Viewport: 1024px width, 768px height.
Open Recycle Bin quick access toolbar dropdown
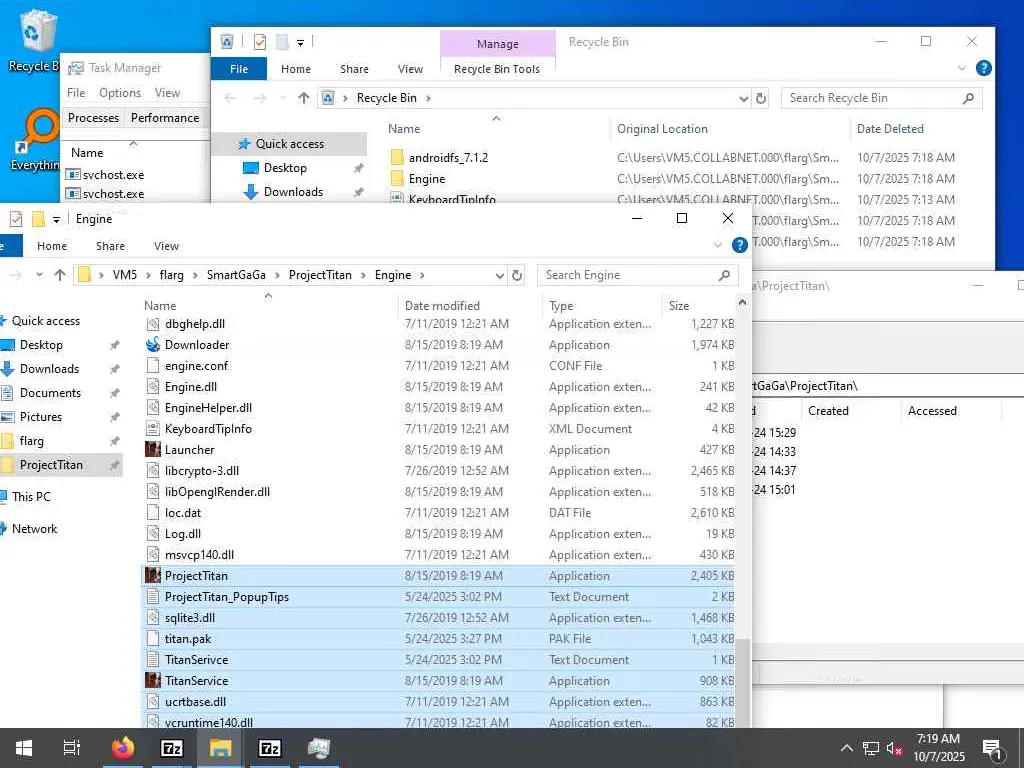tap(300, 42)
